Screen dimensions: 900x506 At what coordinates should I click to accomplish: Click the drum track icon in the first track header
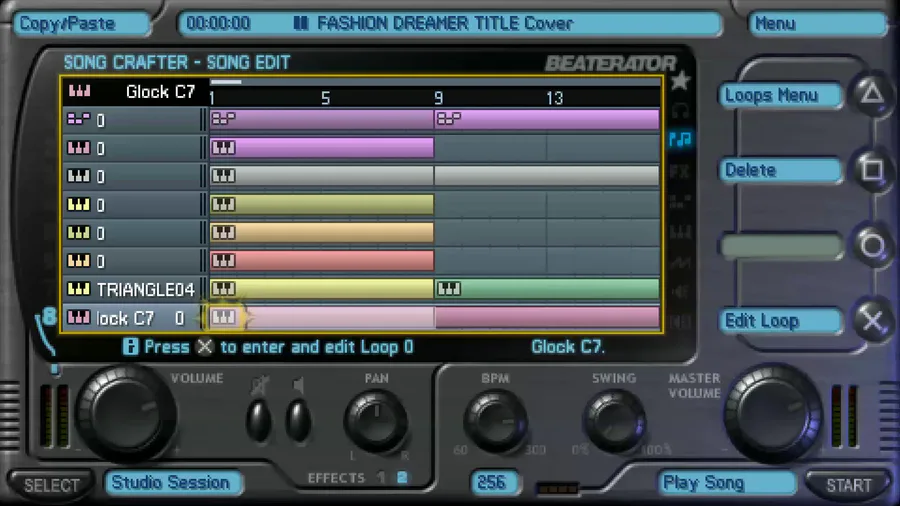coord(79,119)
